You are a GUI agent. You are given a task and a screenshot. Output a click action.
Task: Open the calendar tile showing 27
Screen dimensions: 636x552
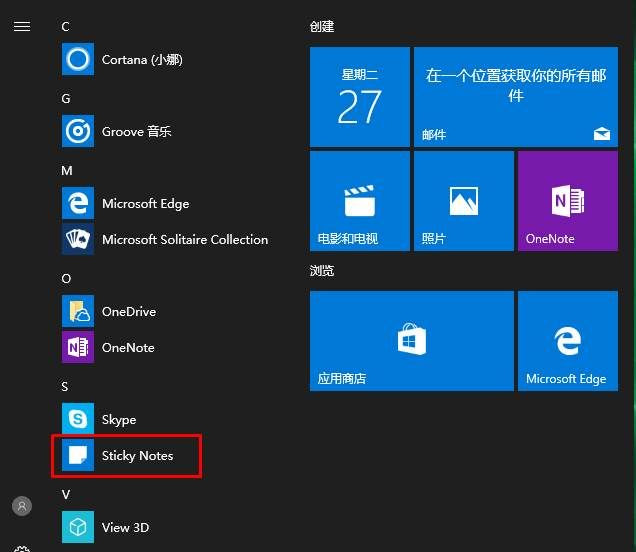[360, 97]
